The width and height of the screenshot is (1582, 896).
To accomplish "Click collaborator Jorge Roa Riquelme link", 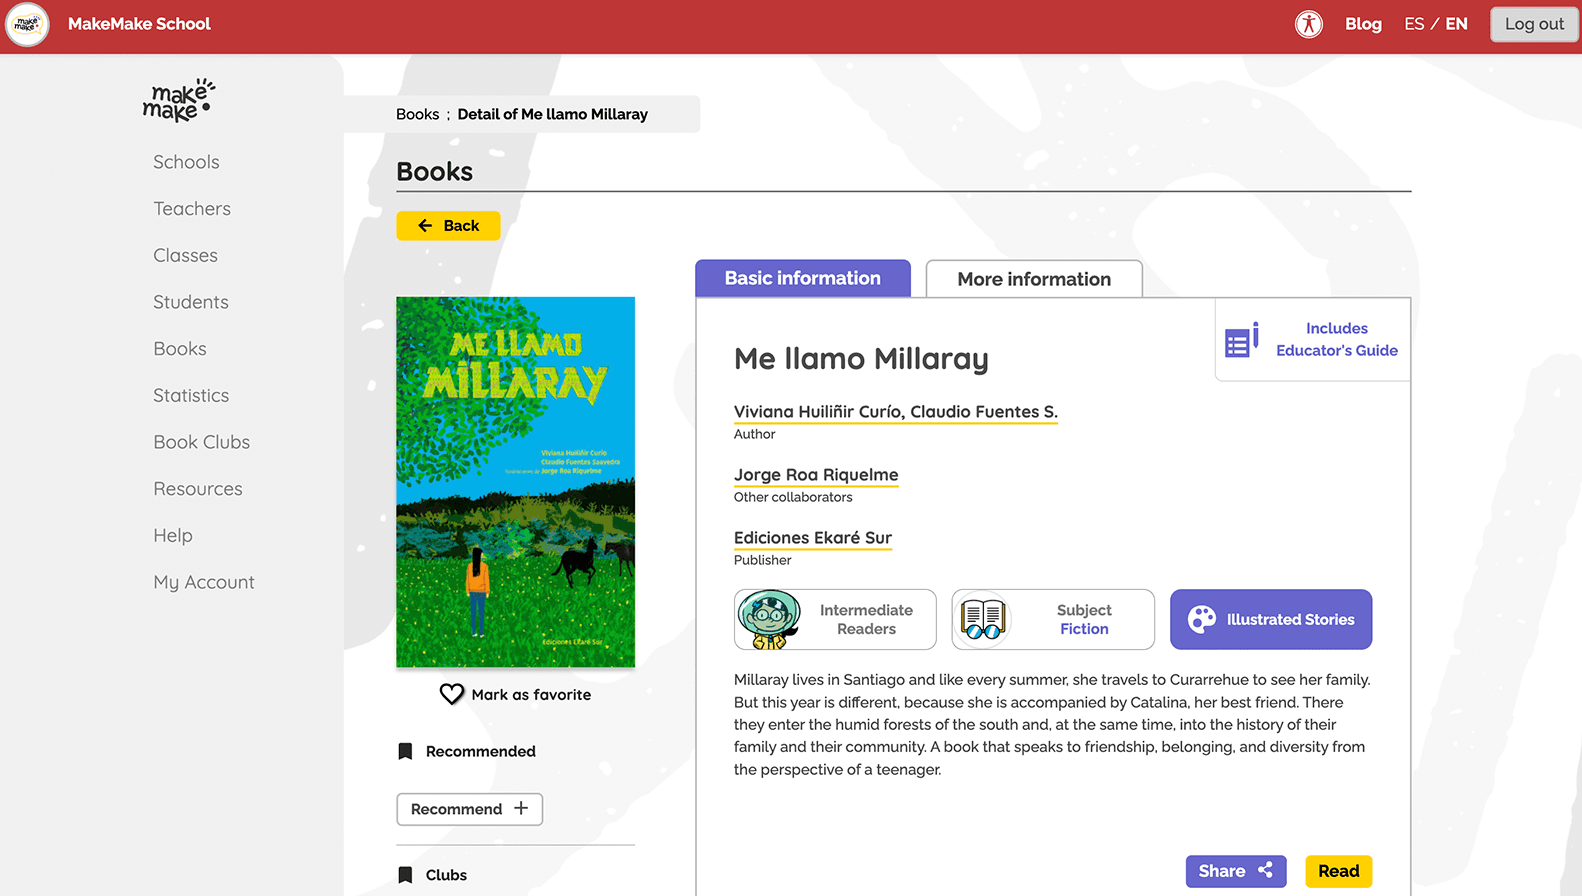I will [x=816, y=475].
